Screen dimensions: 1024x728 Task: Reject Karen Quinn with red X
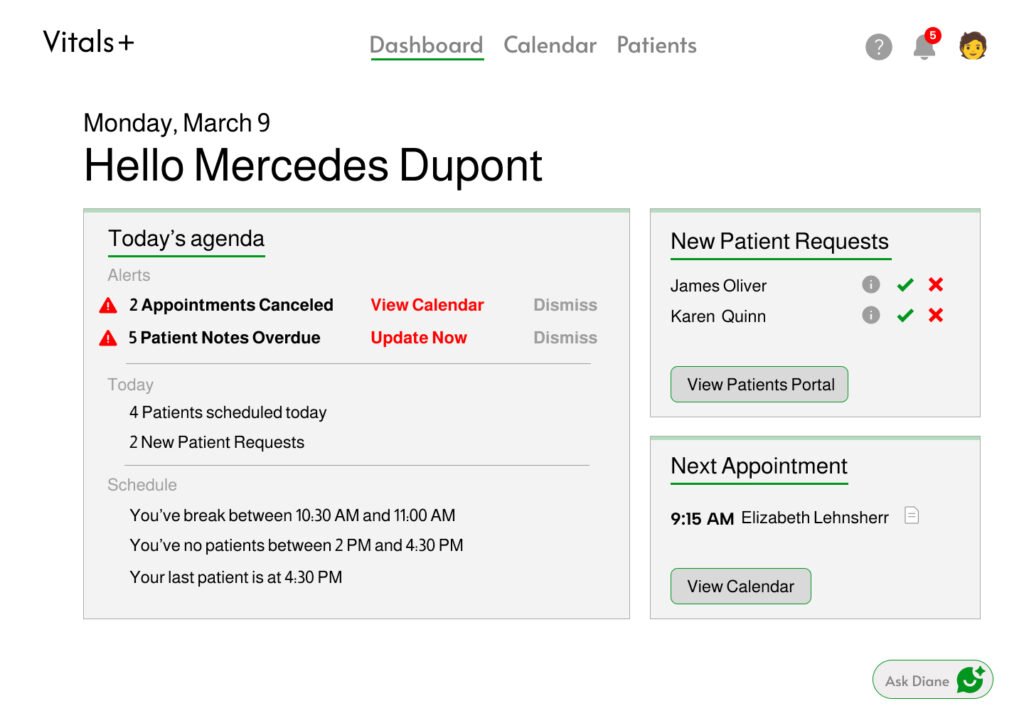936,315
